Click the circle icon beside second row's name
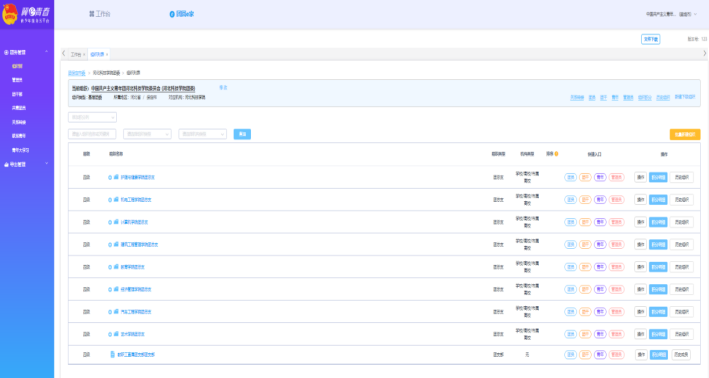The height and width of the screenshot is (378, 709). coord(110,200)
